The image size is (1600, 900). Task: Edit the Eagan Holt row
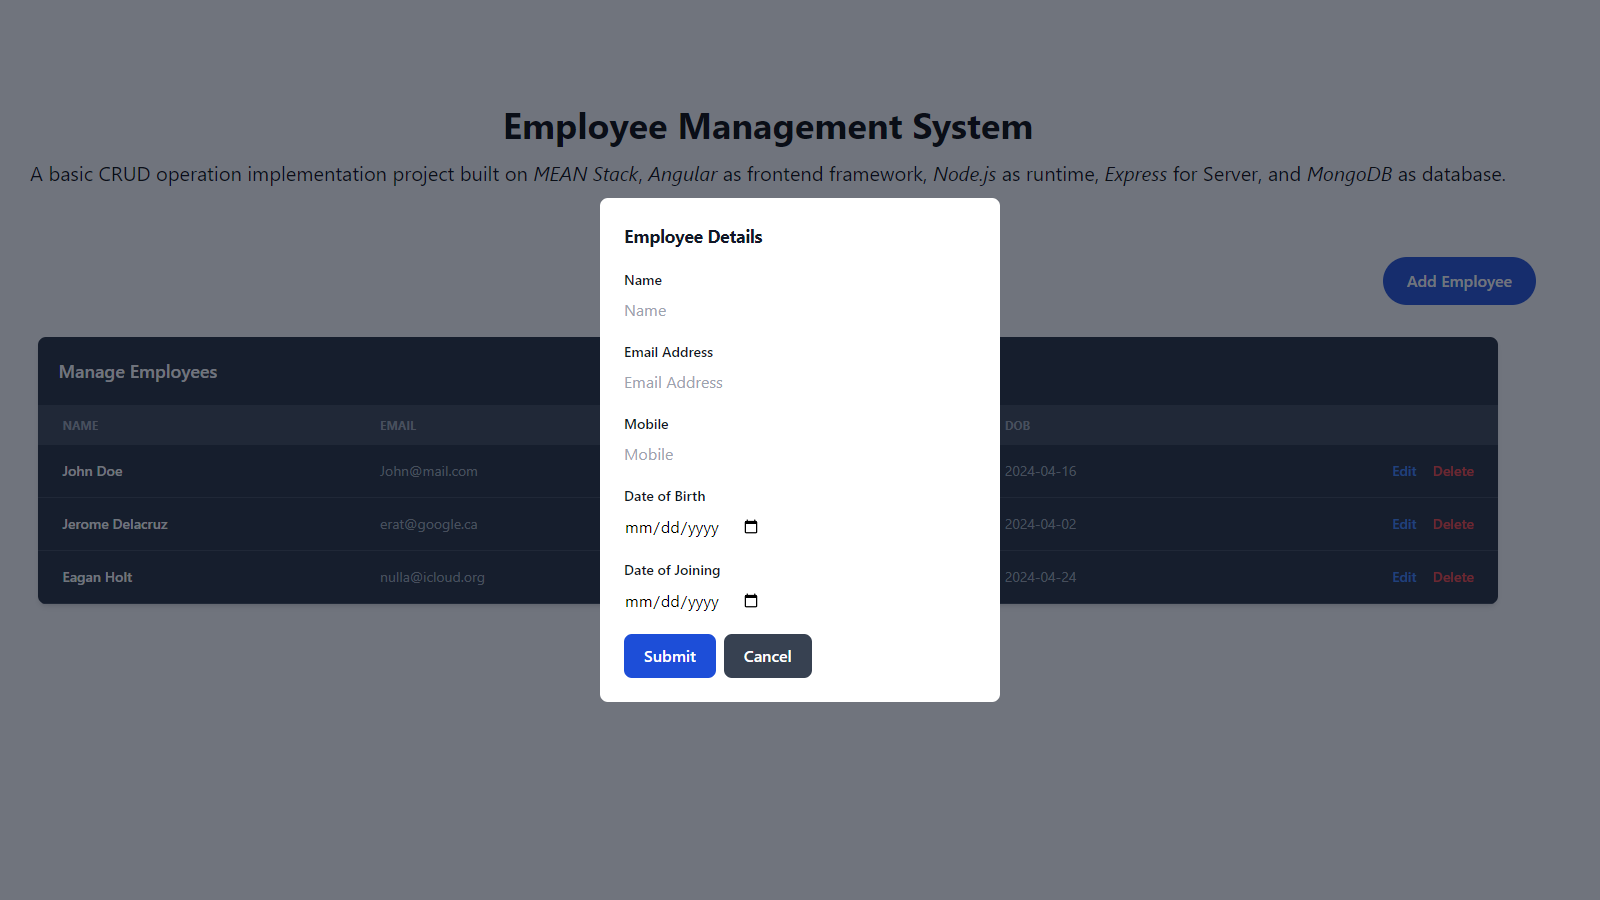pos(1404,577)
